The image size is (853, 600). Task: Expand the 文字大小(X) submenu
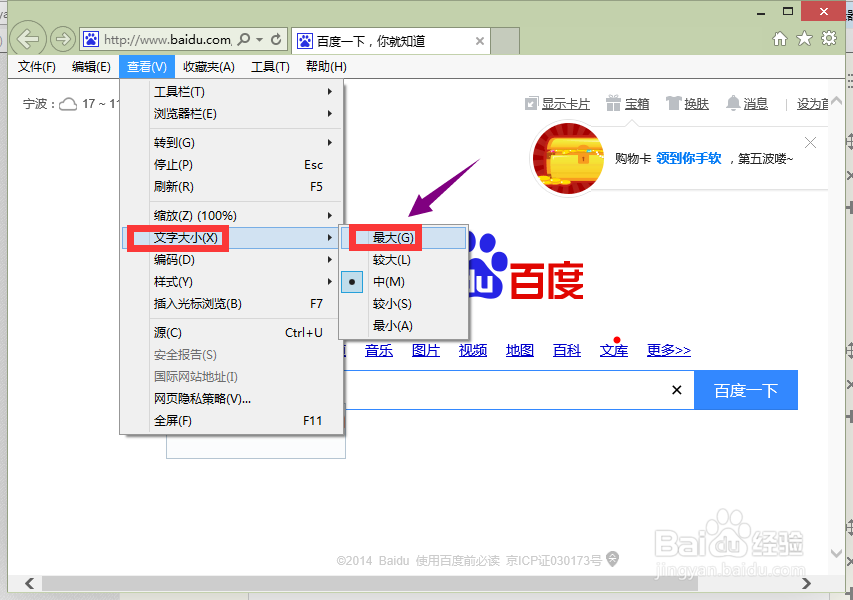[232, 238]
